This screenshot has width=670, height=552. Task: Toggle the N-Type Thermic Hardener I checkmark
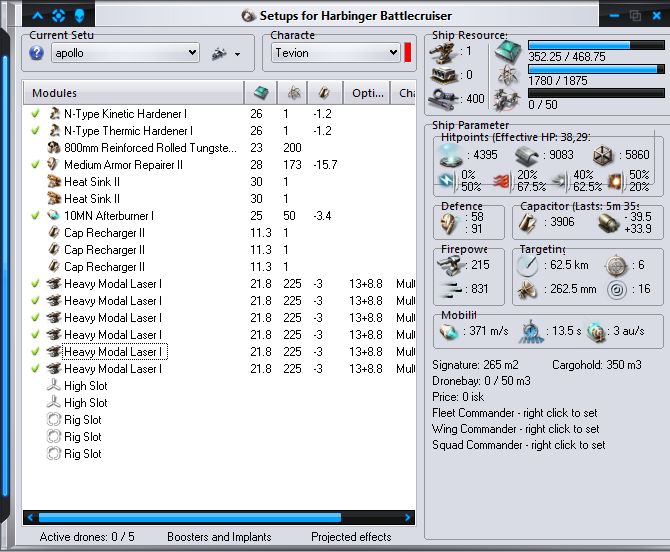coord(36,131)
